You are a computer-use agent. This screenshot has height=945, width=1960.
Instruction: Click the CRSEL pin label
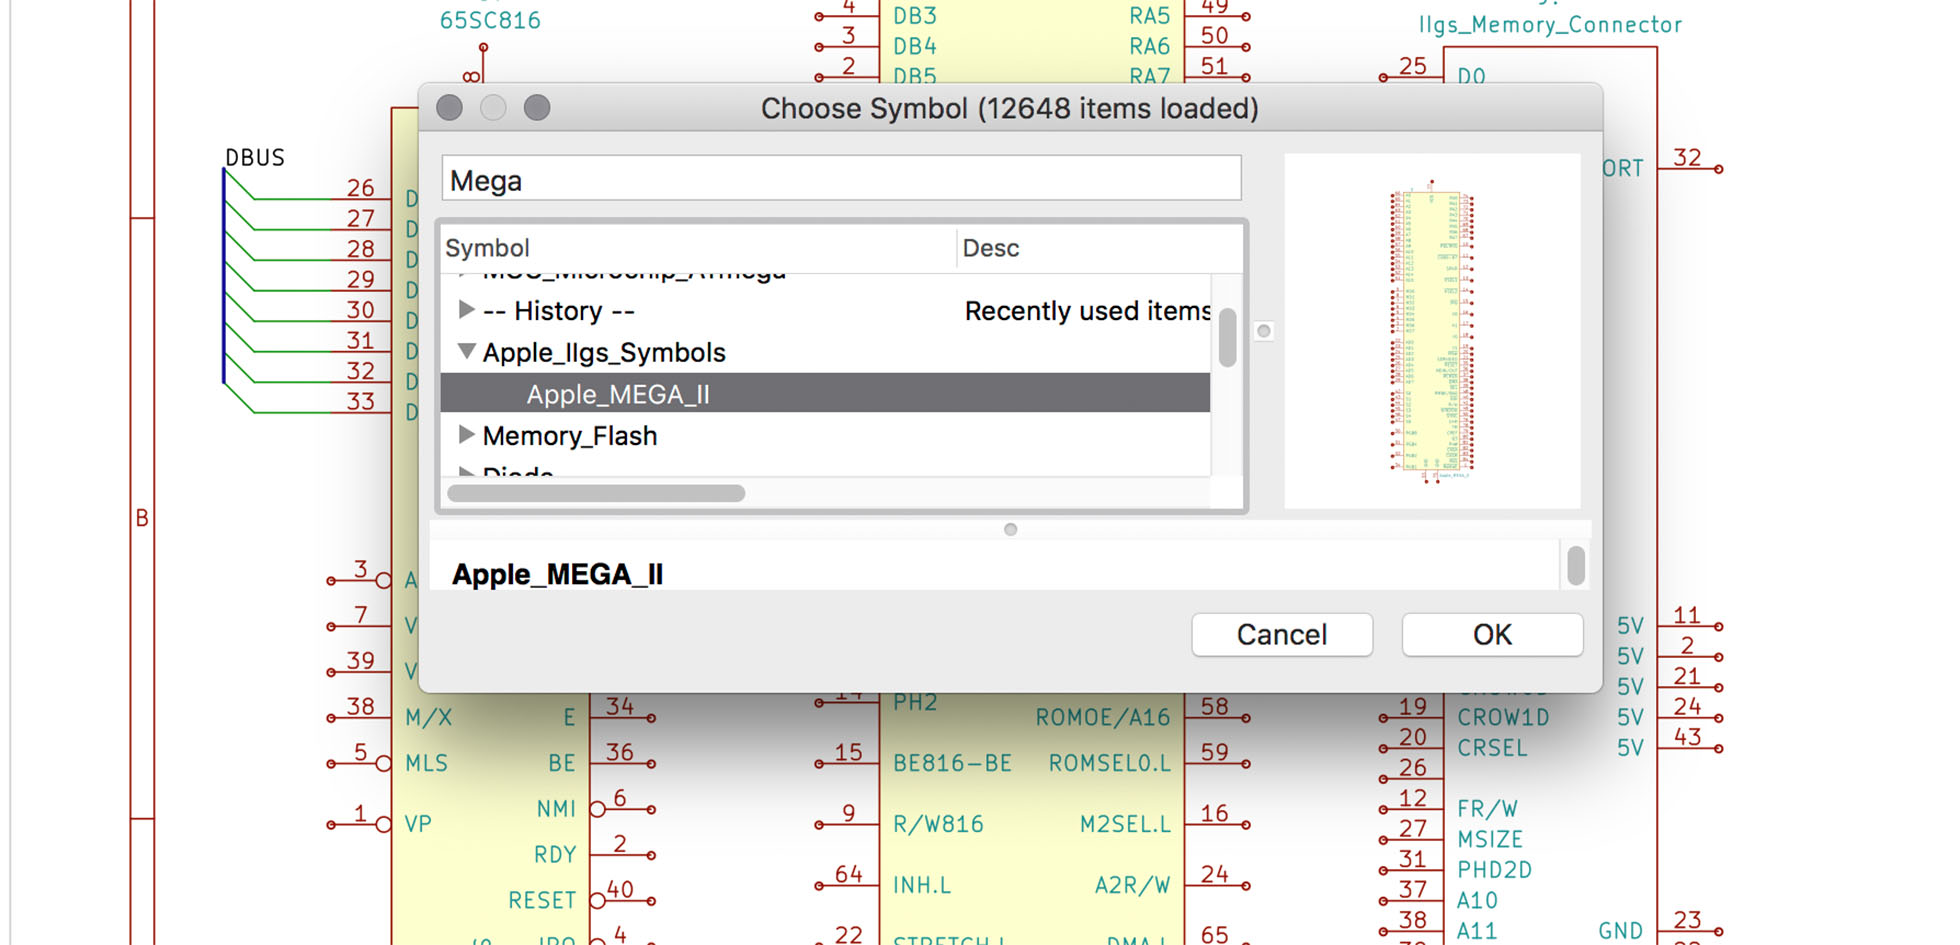click(x=1492, y=747)
